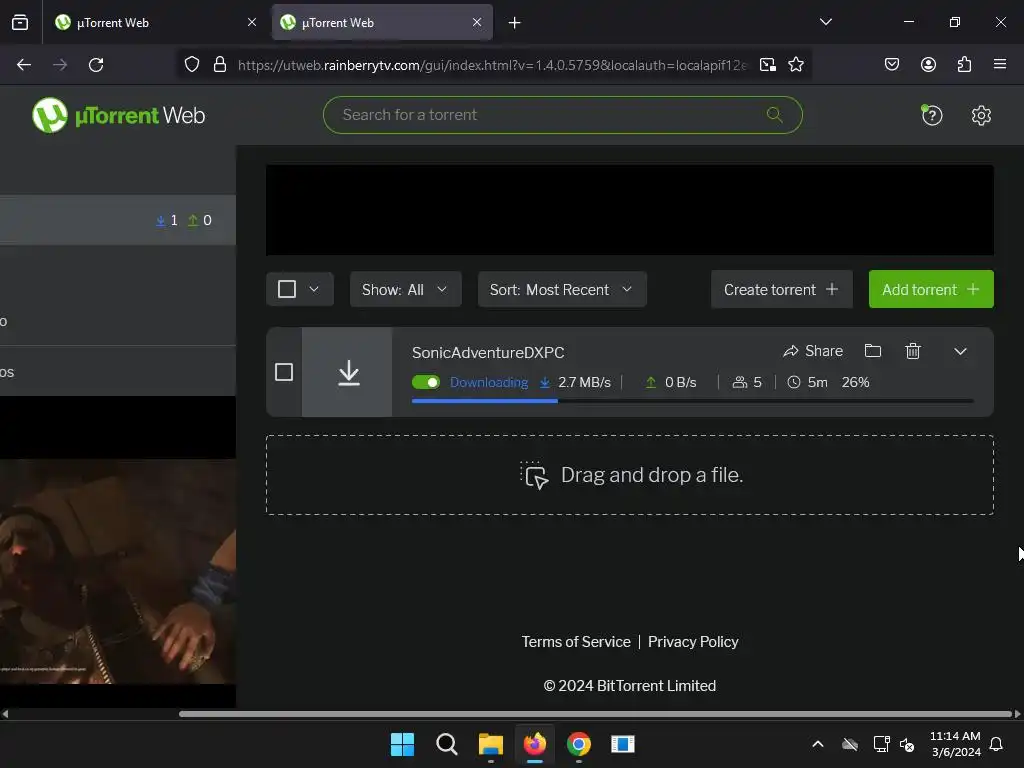
Task: Click the picture-in-picture icon in address bar
Action: [x=767, y=65]
